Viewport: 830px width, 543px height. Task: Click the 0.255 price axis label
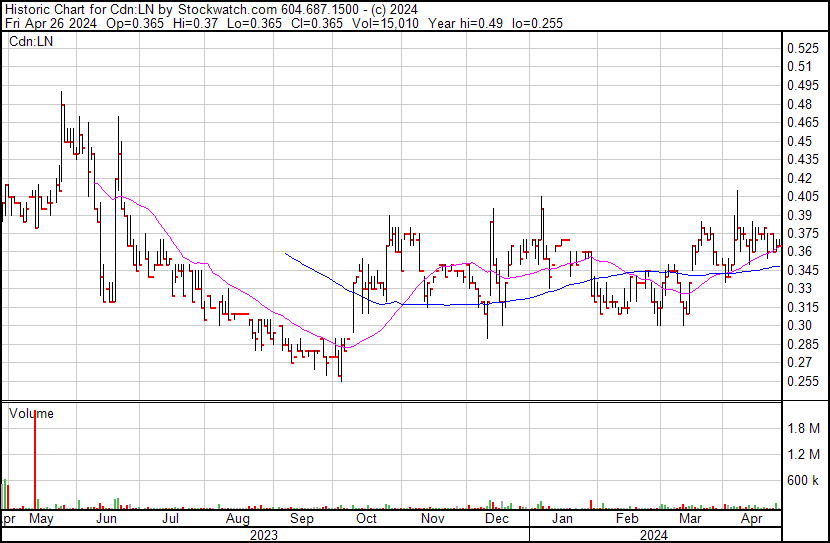[803, 381]
